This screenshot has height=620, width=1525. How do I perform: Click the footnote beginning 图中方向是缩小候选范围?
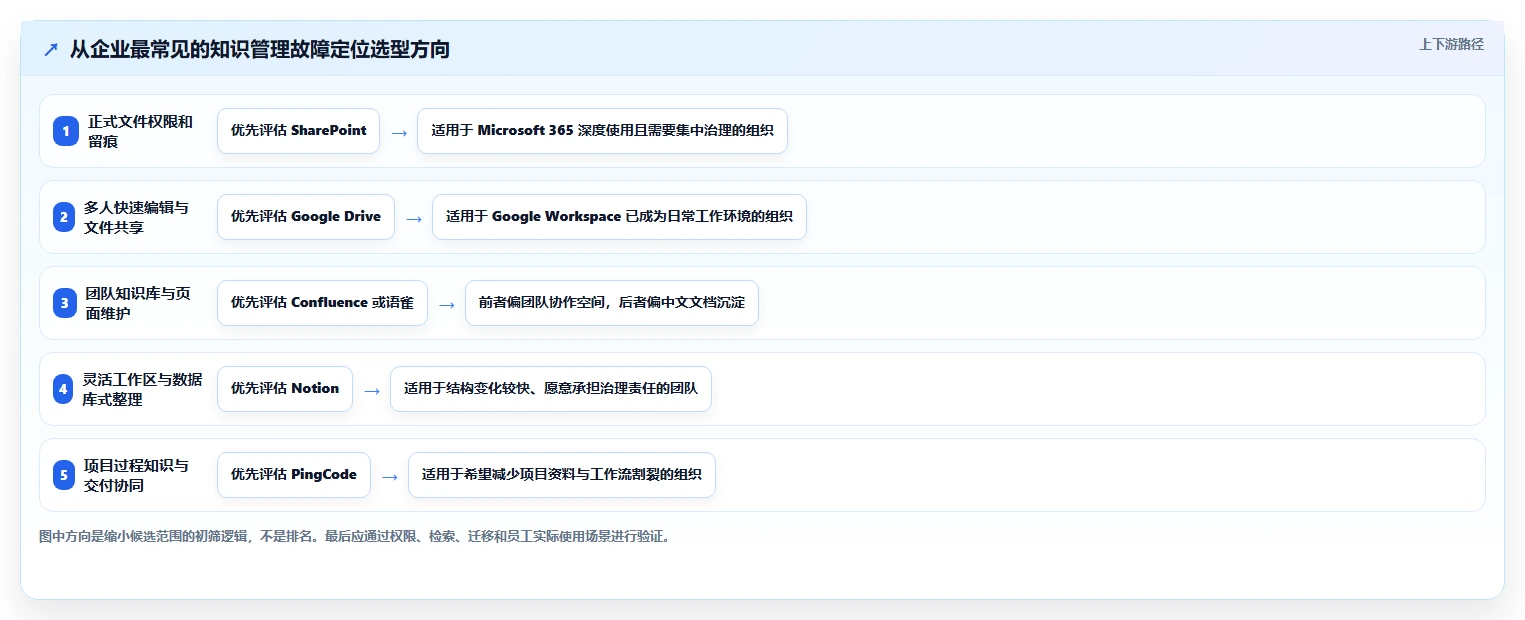355,536
